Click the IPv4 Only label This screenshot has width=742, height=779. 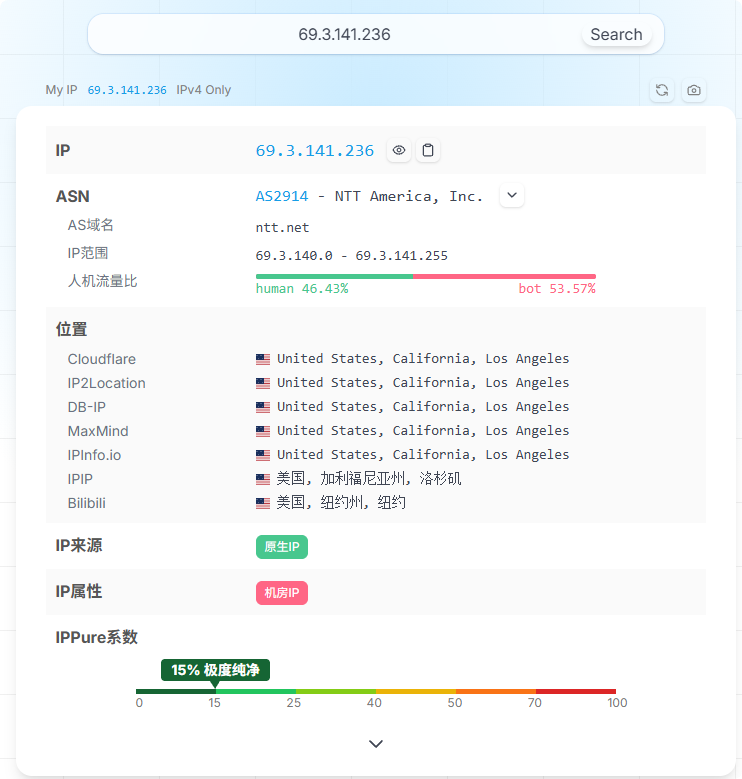click(x=204, y=90)
